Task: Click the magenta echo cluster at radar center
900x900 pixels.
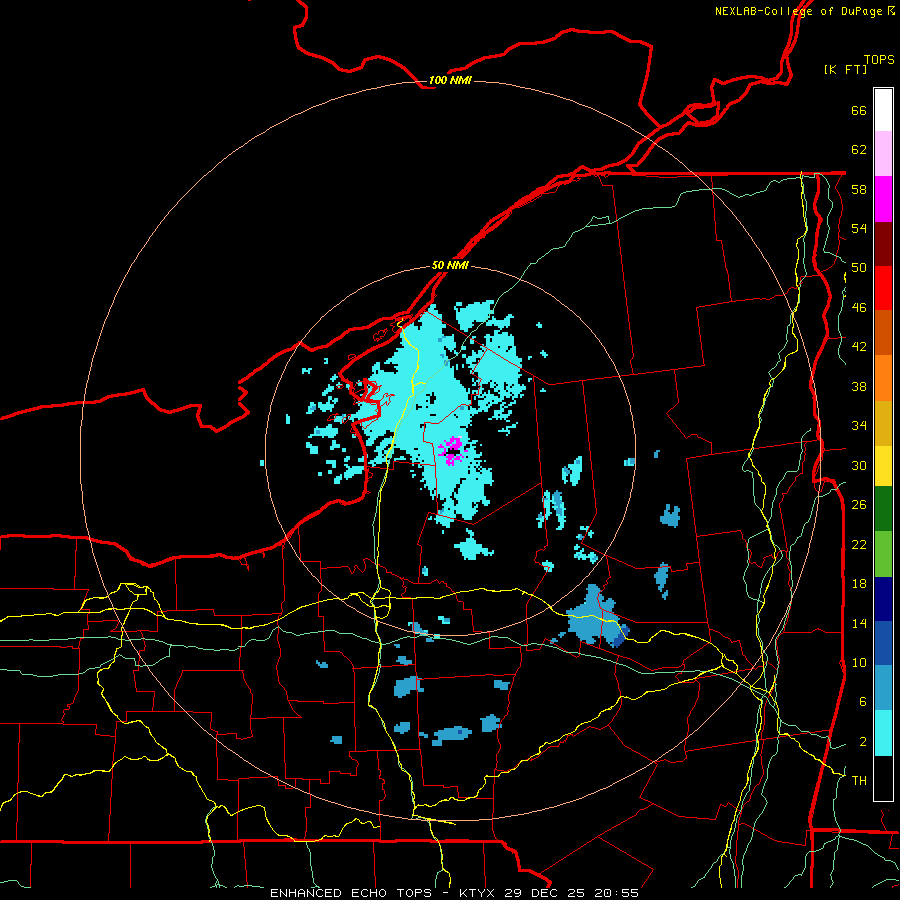Action: pos(452,450)
